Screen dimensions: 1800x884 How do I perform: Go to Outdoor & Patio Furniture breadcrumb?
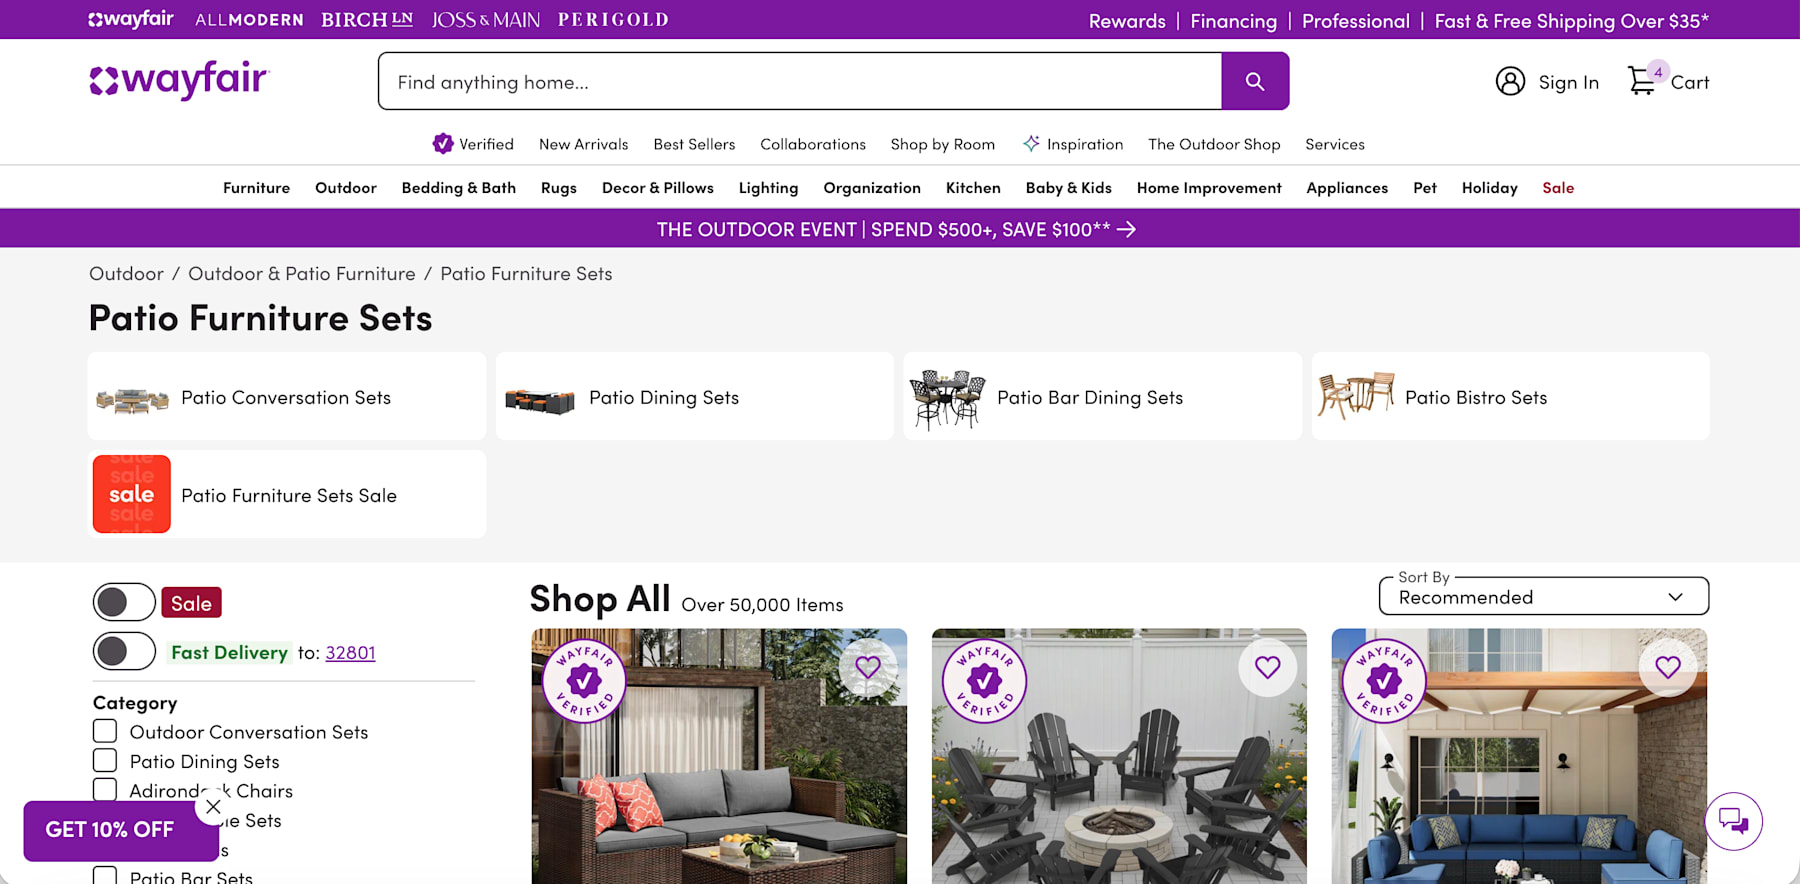coord(302,274)
